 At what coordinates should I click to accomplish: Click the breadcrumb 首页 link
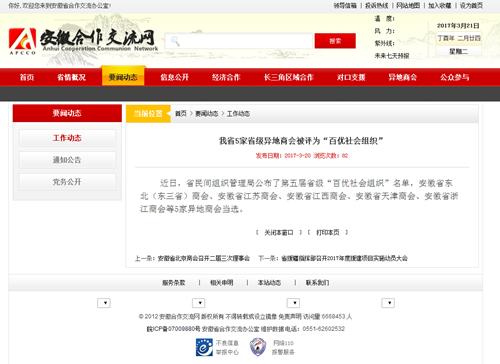tap(181, 114)
